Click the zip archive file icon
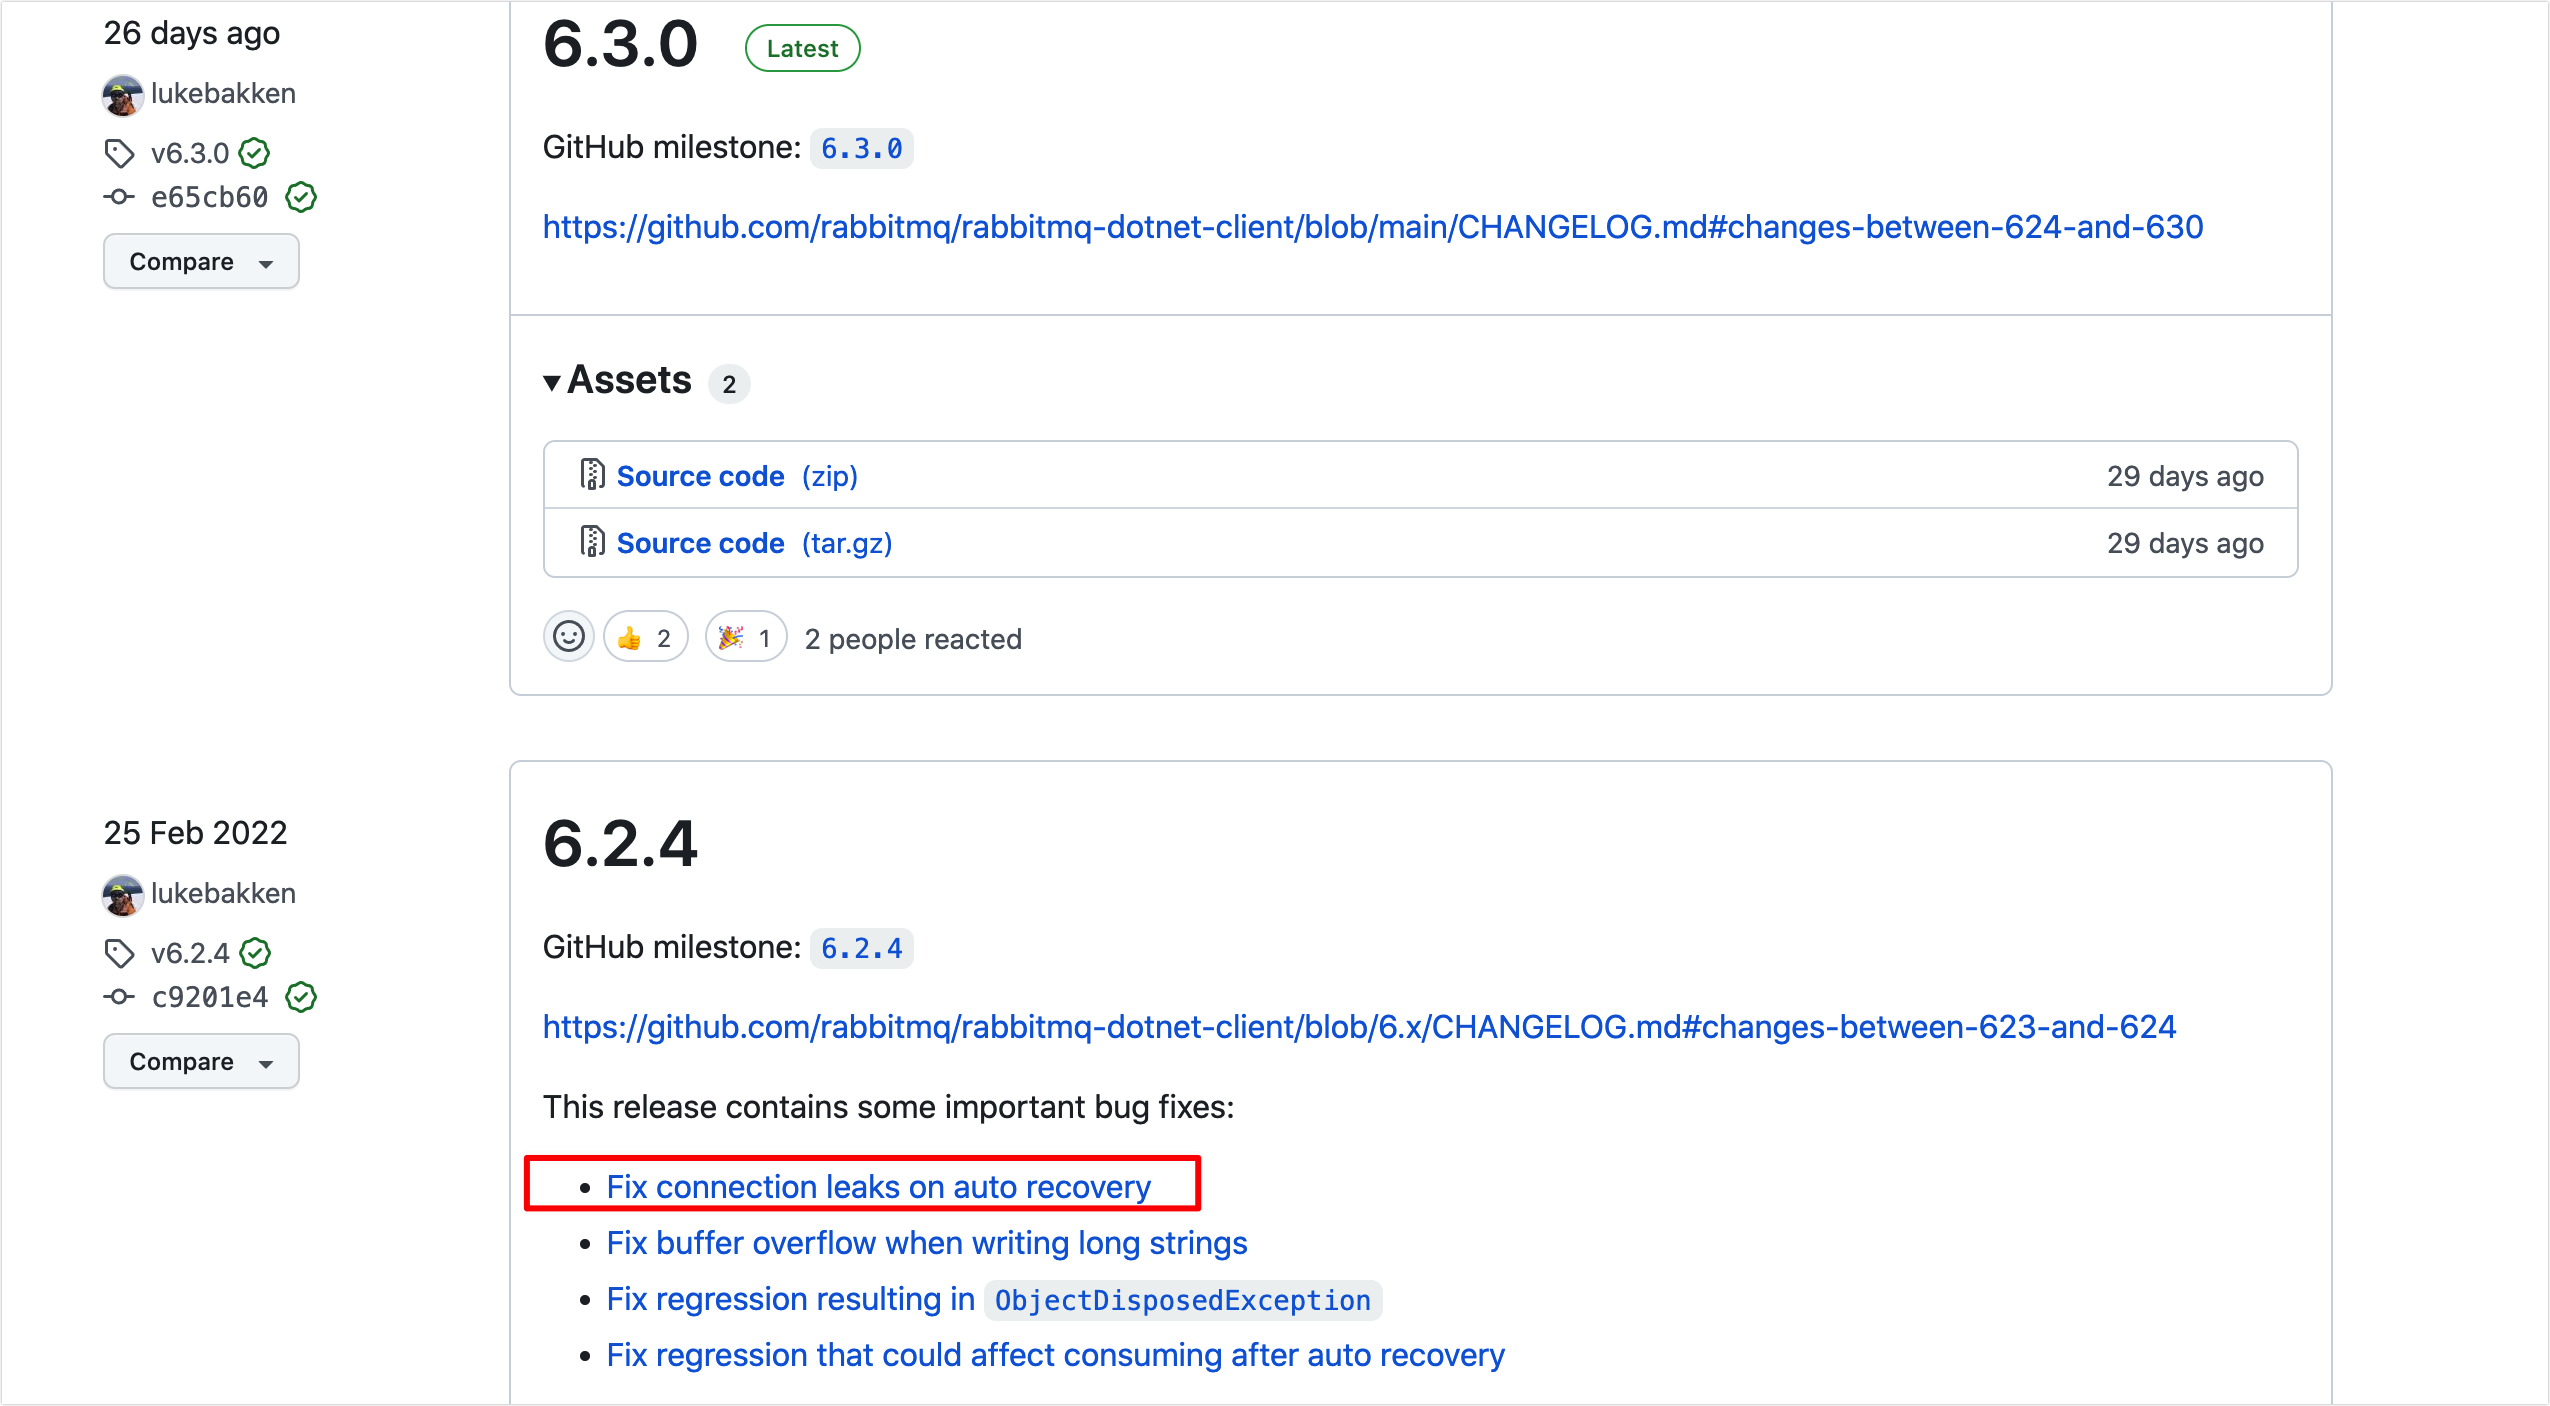 [592, 475]
